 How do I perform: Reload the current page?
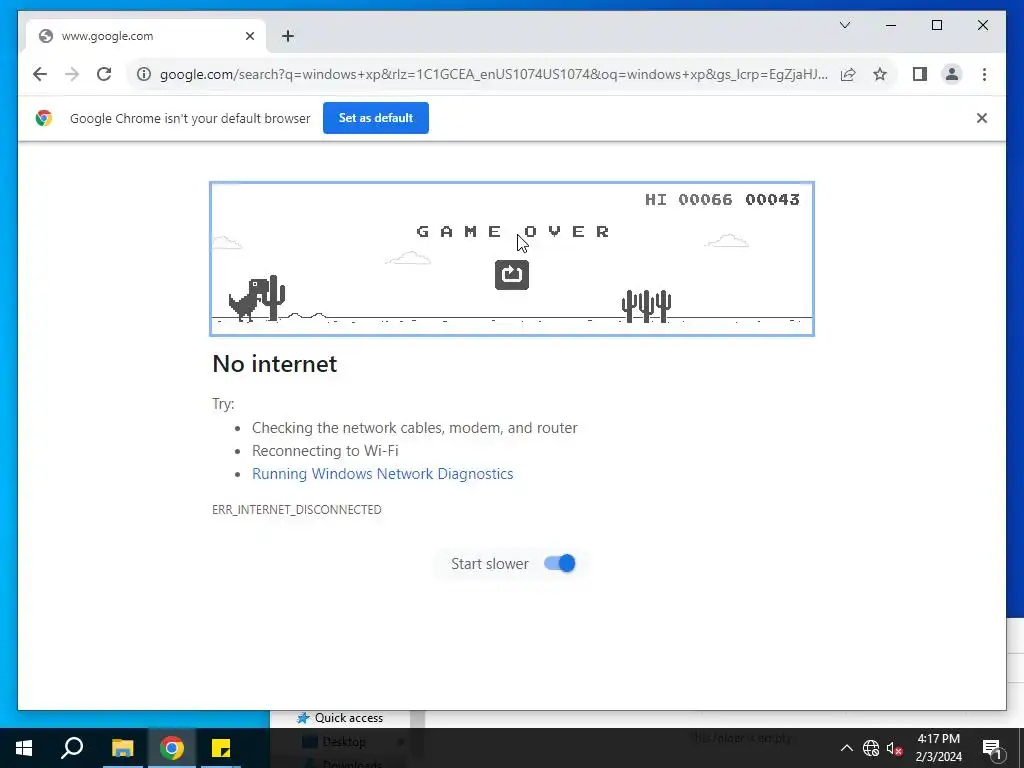click(x=104, y=74)
